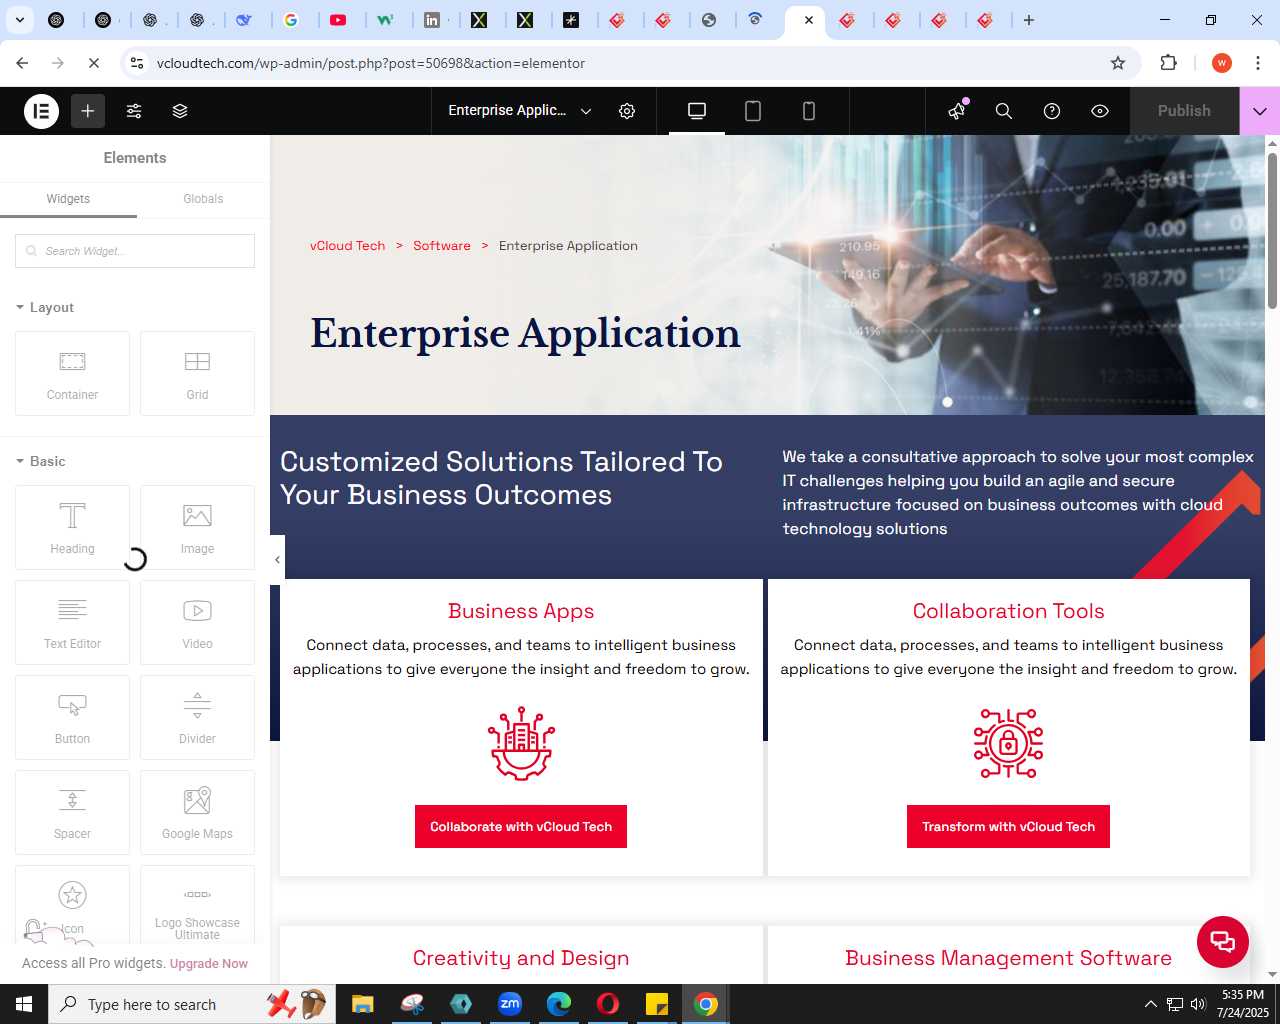Stop page loading in Chrome

[x=94, y=63]
